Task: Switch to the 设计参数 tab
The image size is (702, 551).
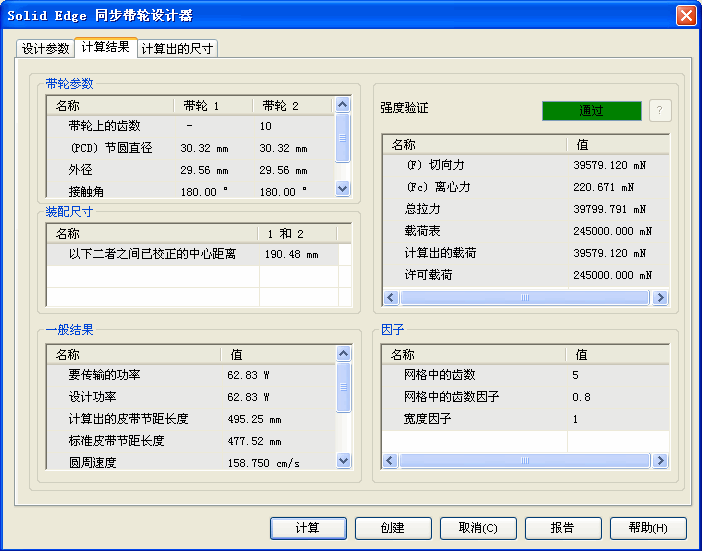Action: [x=46, y=48]
